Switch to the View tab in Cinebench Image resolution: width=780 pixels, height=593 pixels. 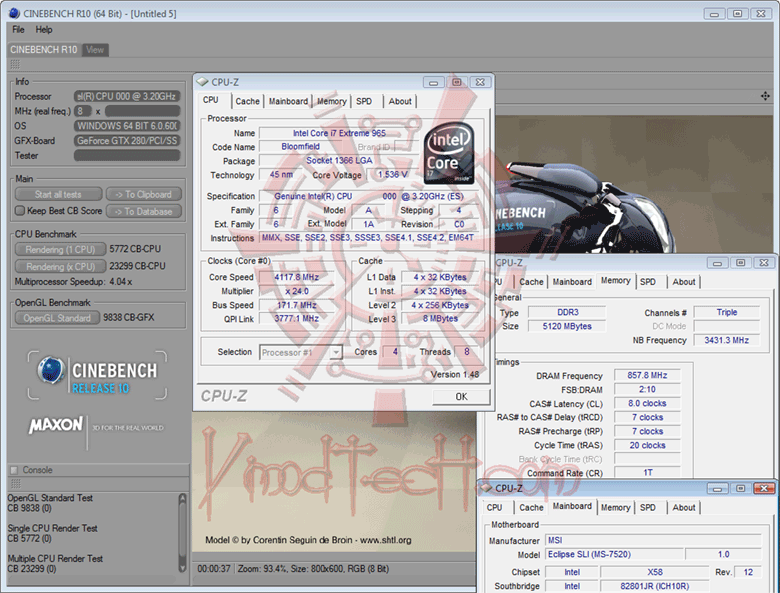pyautogui.click(x=95, y=49)
